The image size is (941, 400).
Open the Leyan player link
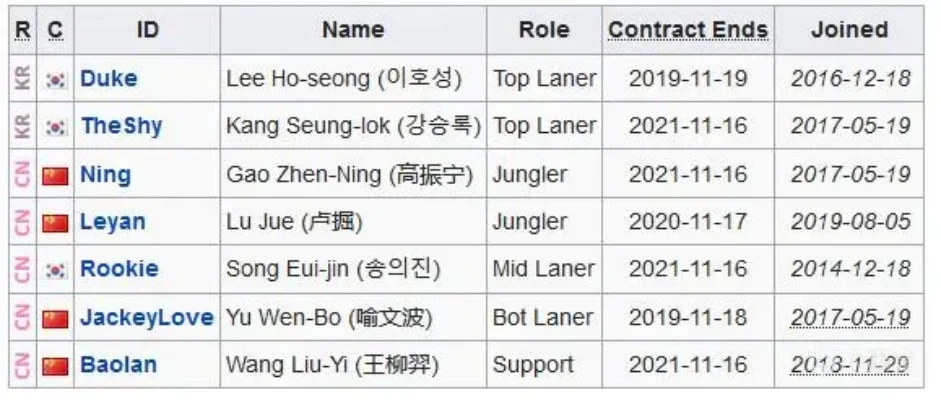(113, 222)
